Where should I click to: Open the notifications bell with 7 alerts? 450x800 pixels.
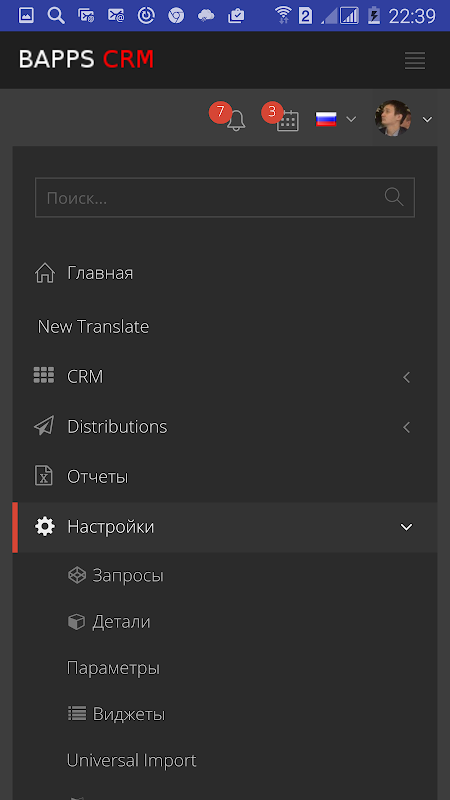coord(235,120)
